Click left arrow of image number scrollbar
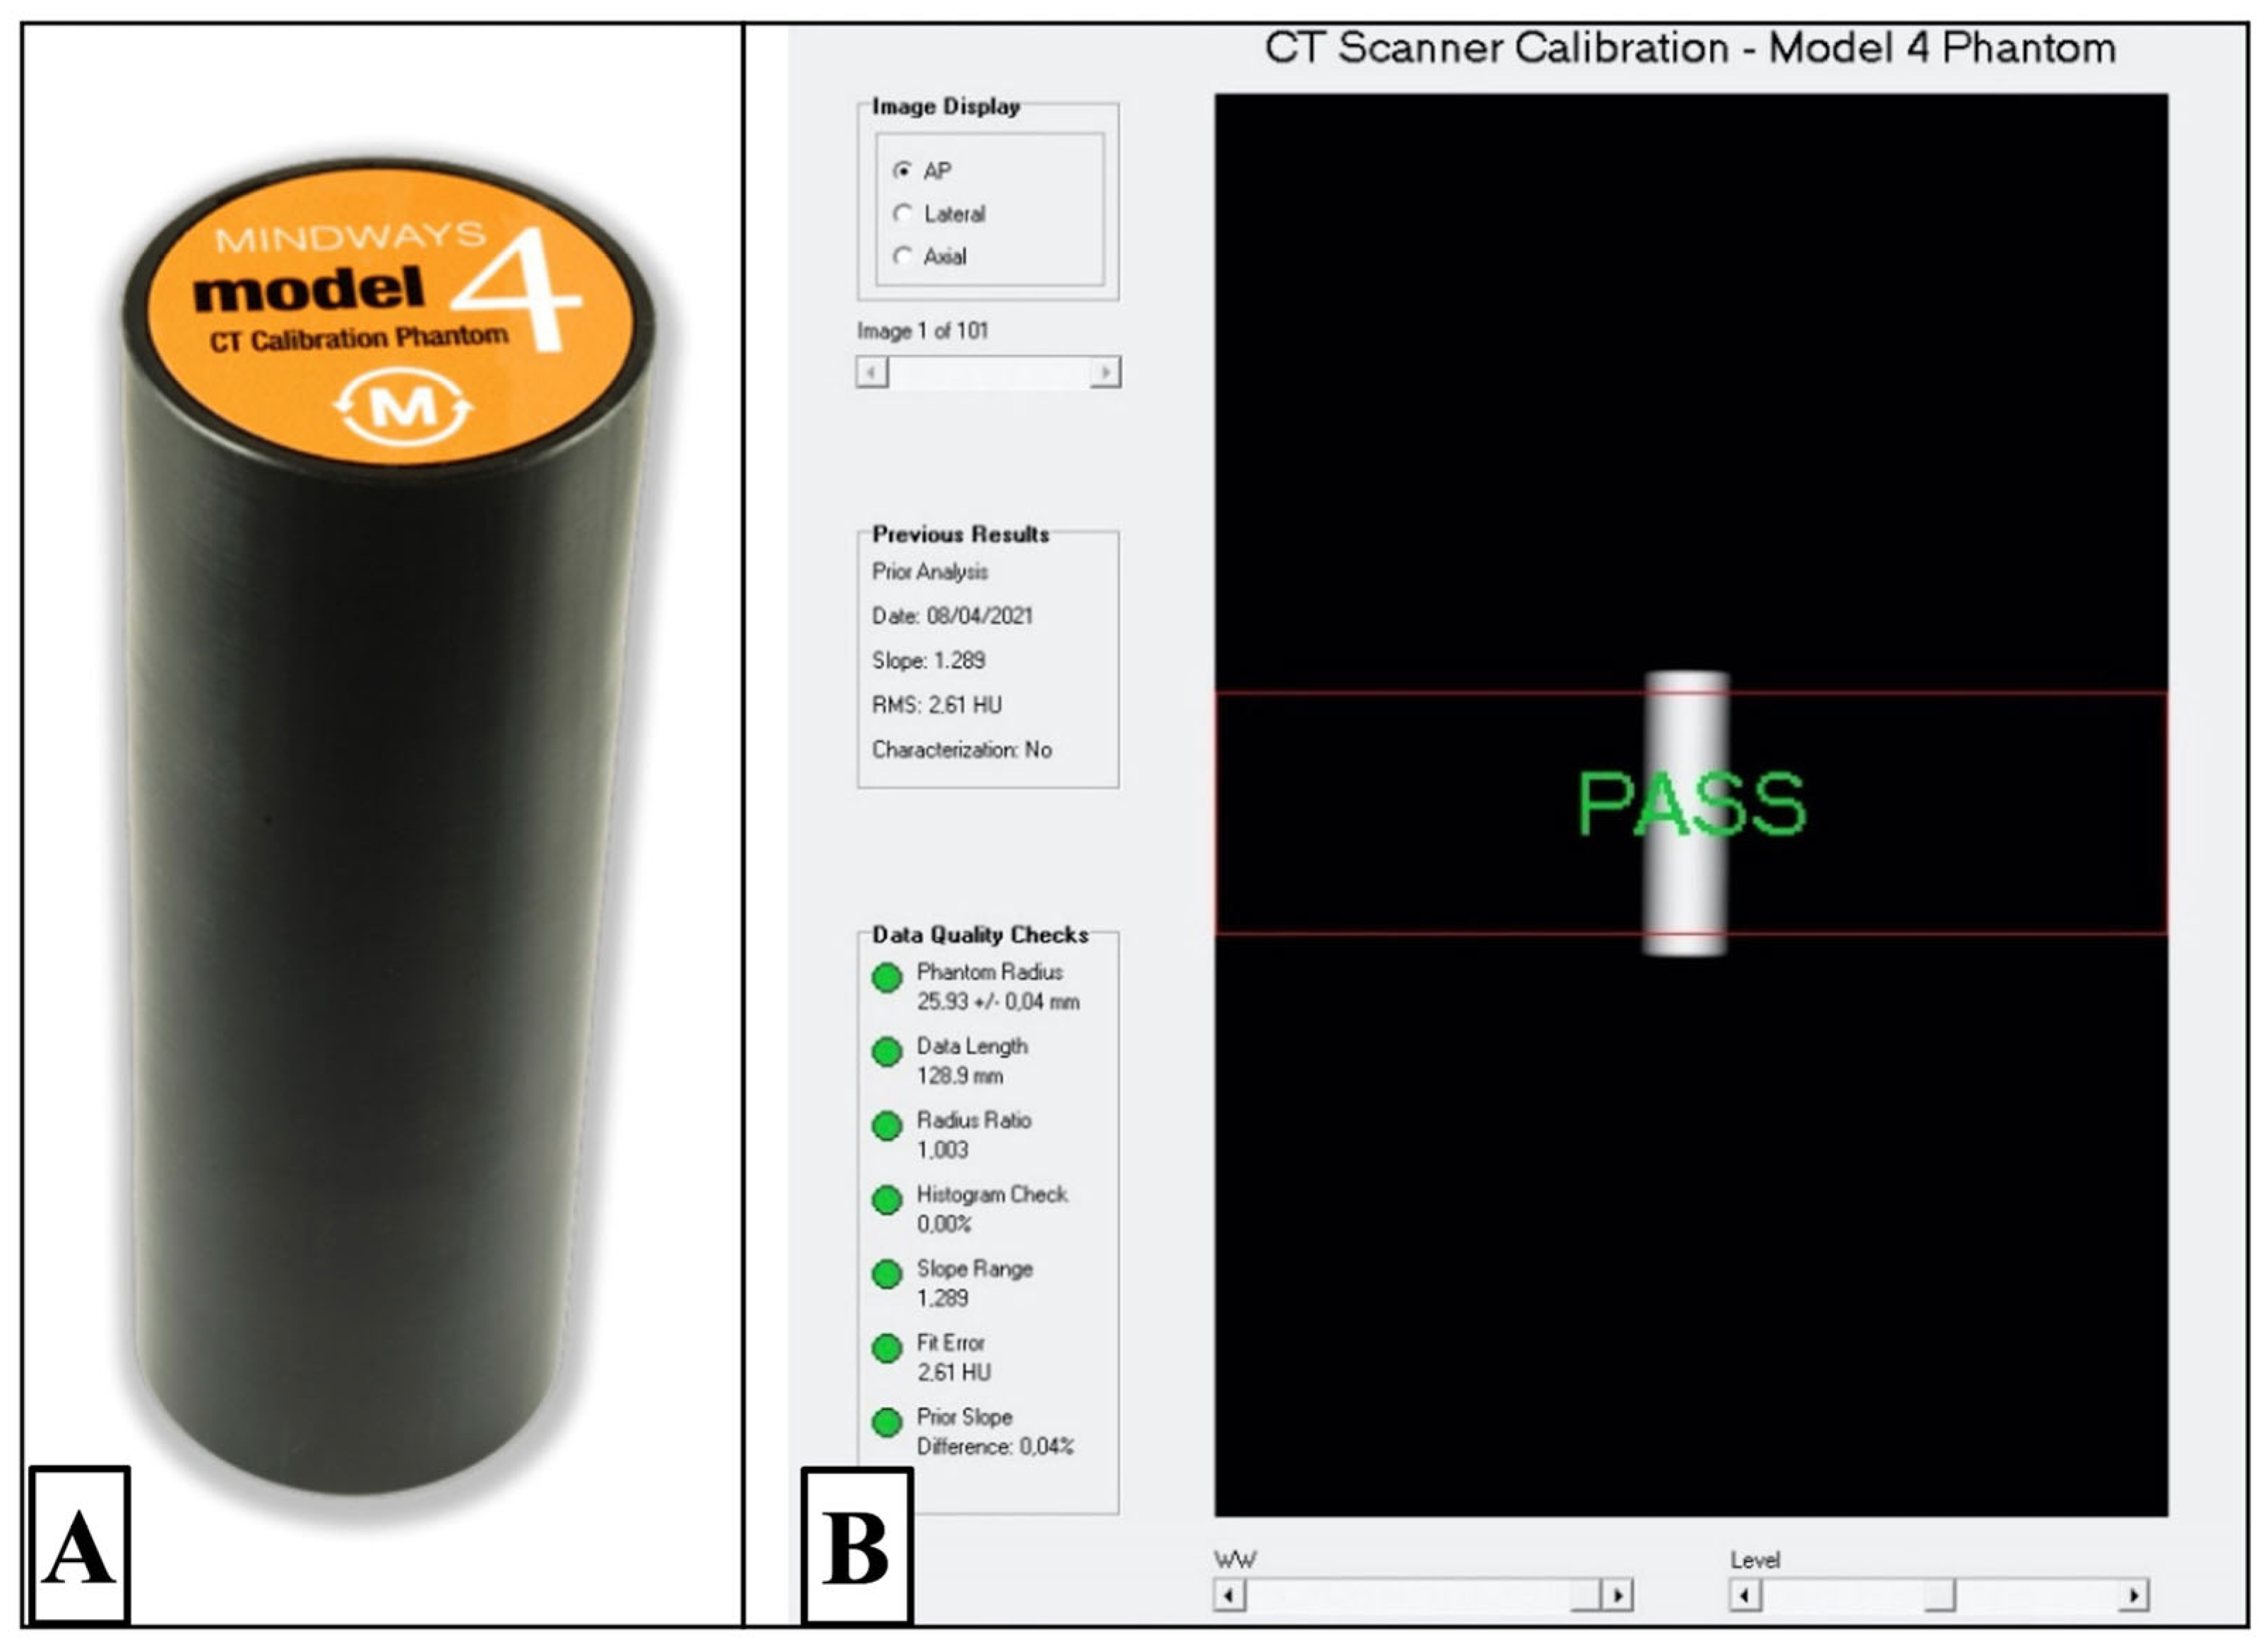 (x=872, y=373)
